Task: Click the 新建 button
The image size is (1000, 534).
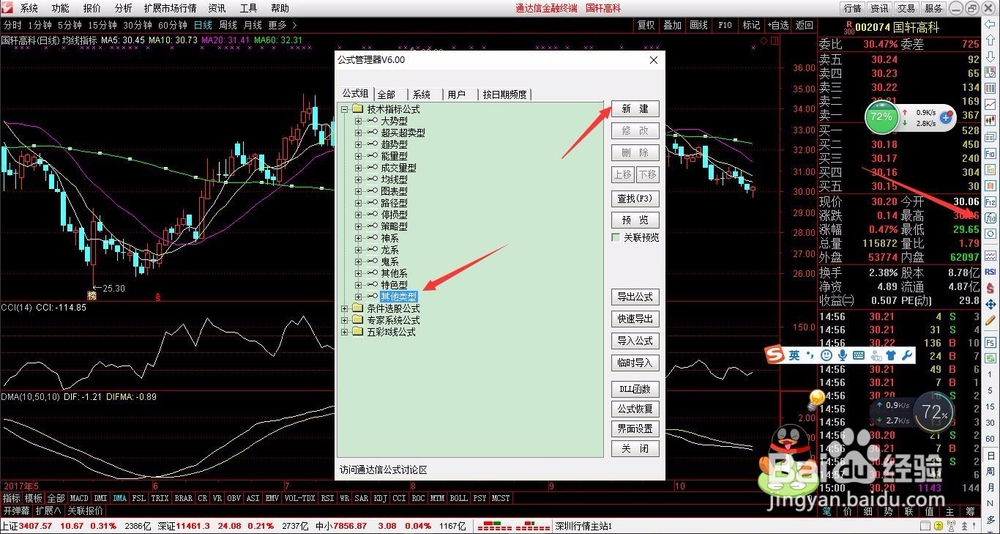Action: pos(635,109)
